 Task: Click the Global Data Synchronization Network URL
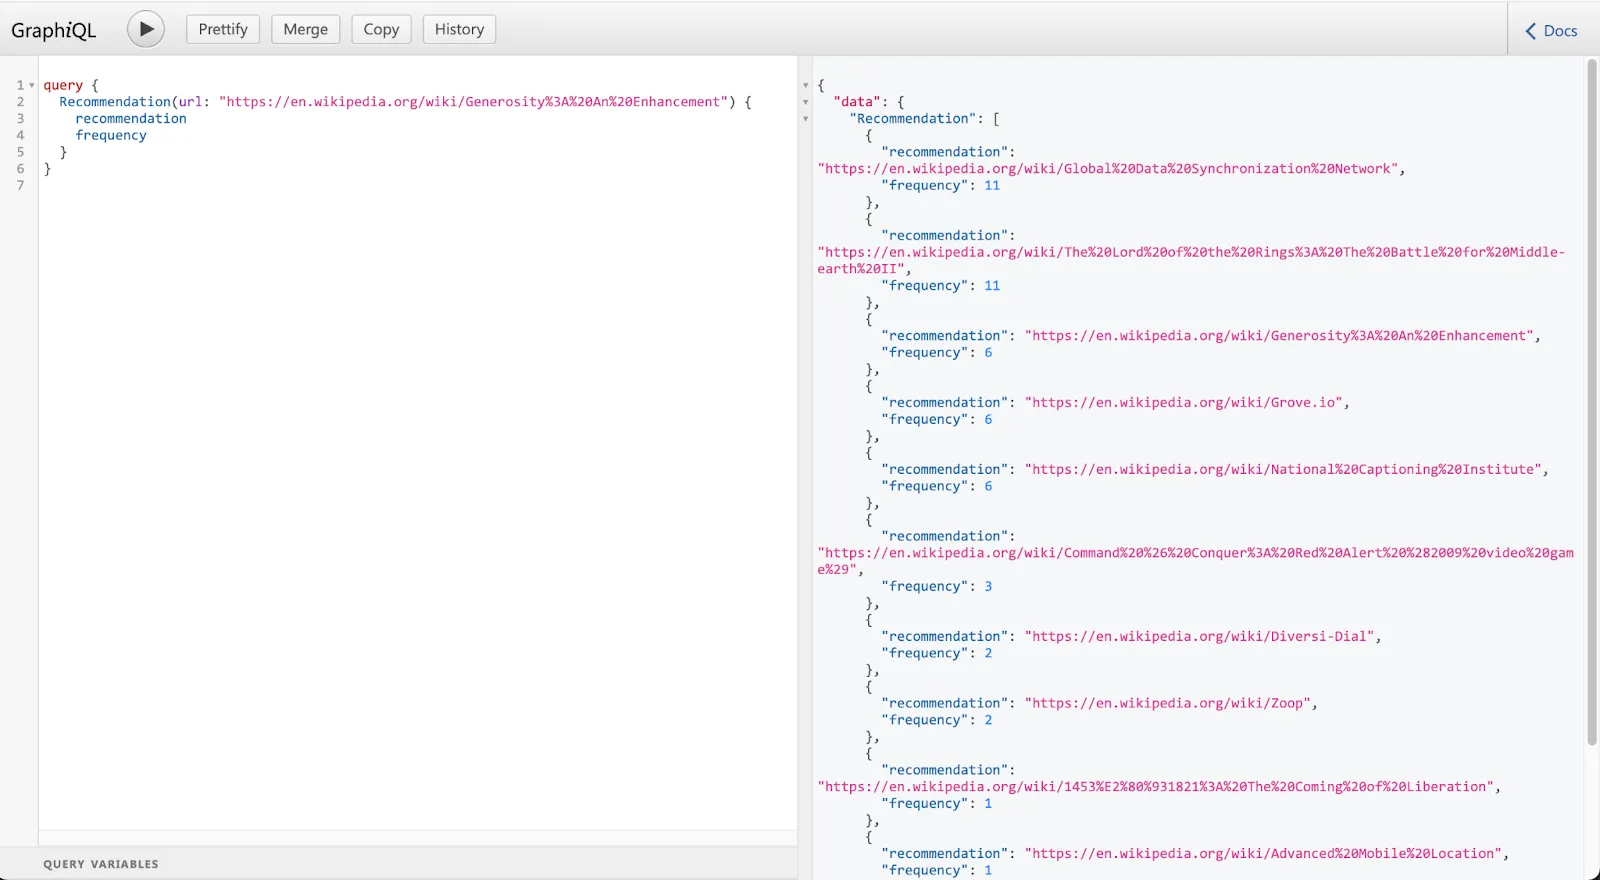coord(1108,169)
